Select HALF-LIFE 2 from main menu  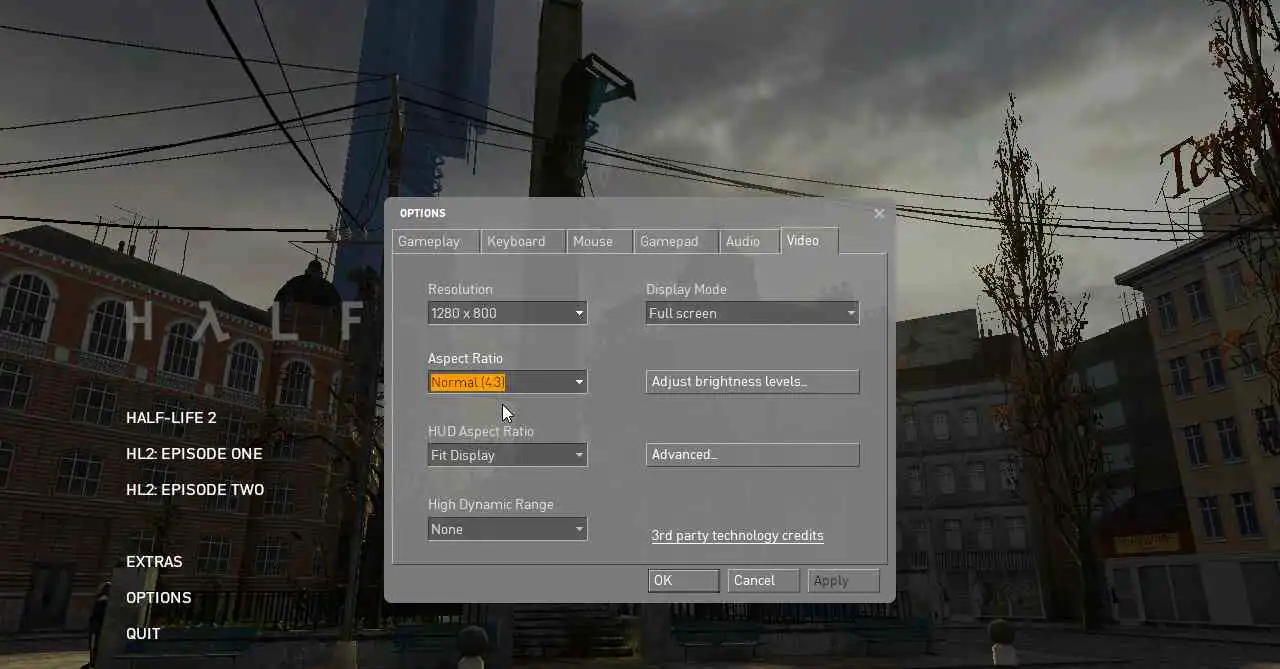pyautogui.click(x=171, y=418)
